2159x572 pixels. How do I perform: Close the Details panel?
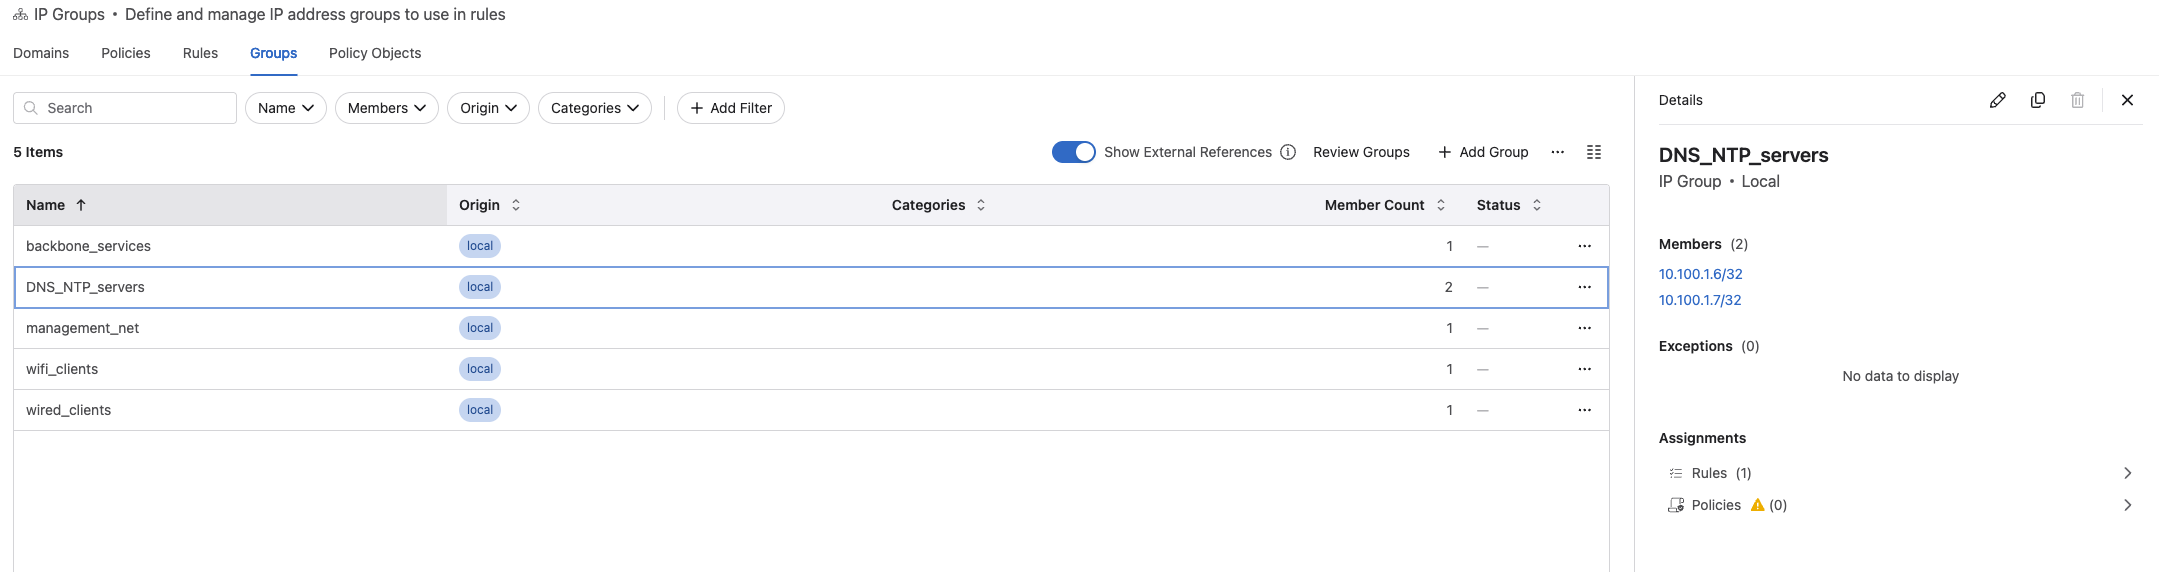2127,100
